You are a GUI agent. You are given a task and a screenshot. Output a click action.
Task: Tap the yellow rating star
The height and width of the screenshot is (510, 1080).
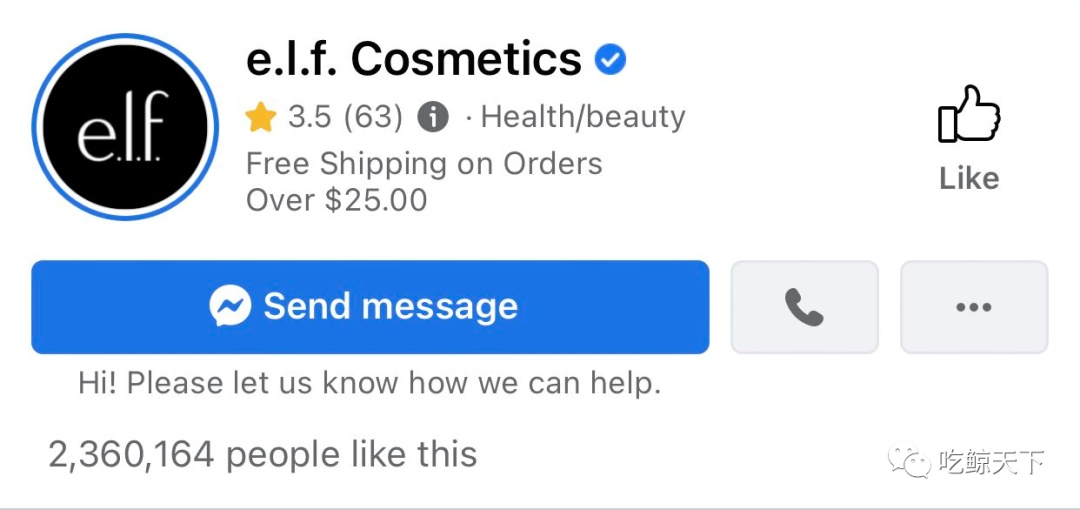[261, 118]
